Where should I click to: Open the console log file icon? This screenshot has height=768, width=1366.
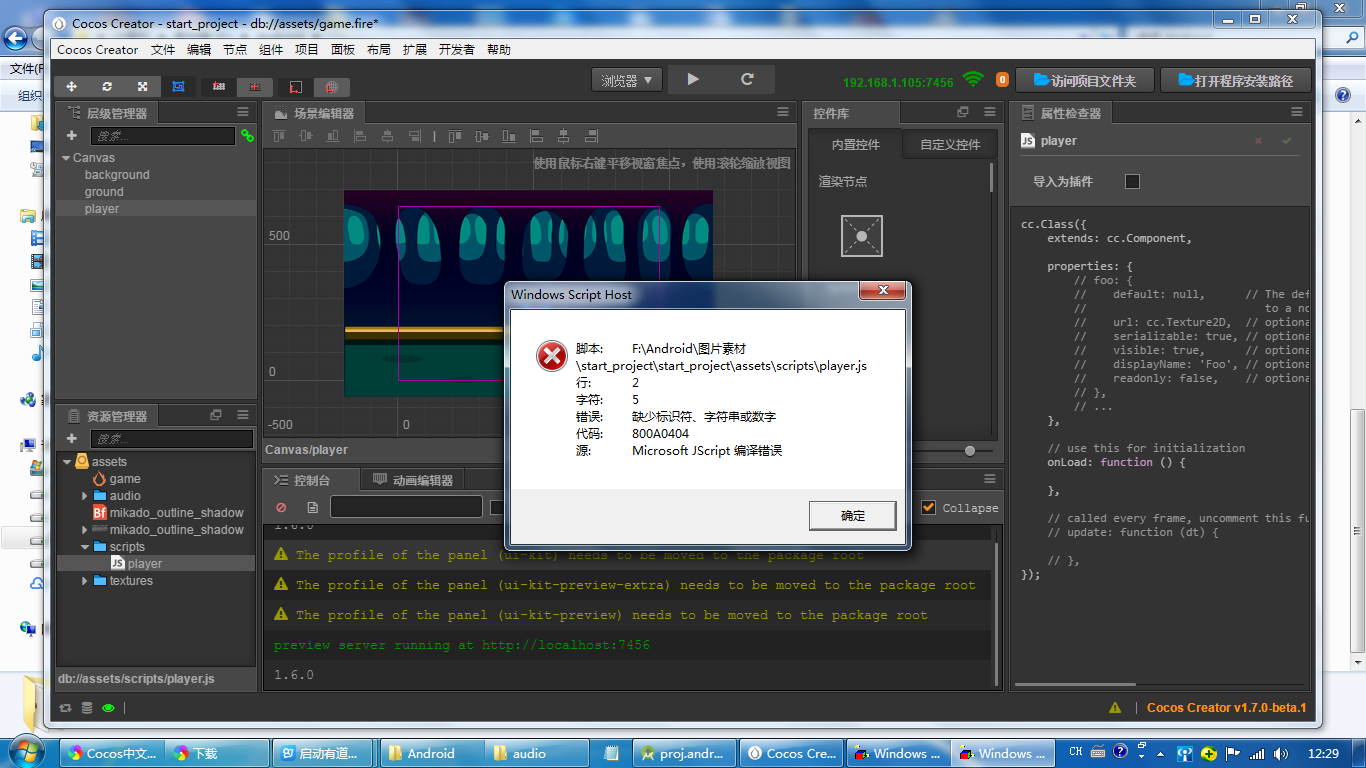coord(313,507)
